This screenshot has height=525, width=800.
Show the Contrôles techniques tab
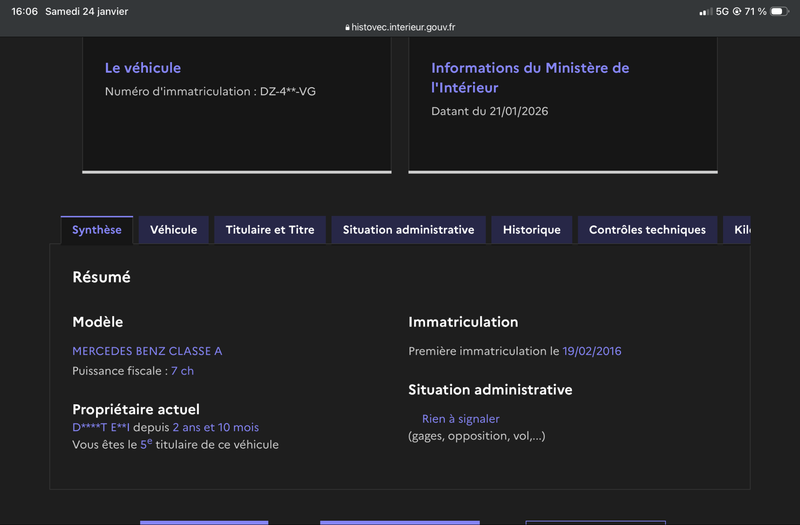[x=647, y=230]
